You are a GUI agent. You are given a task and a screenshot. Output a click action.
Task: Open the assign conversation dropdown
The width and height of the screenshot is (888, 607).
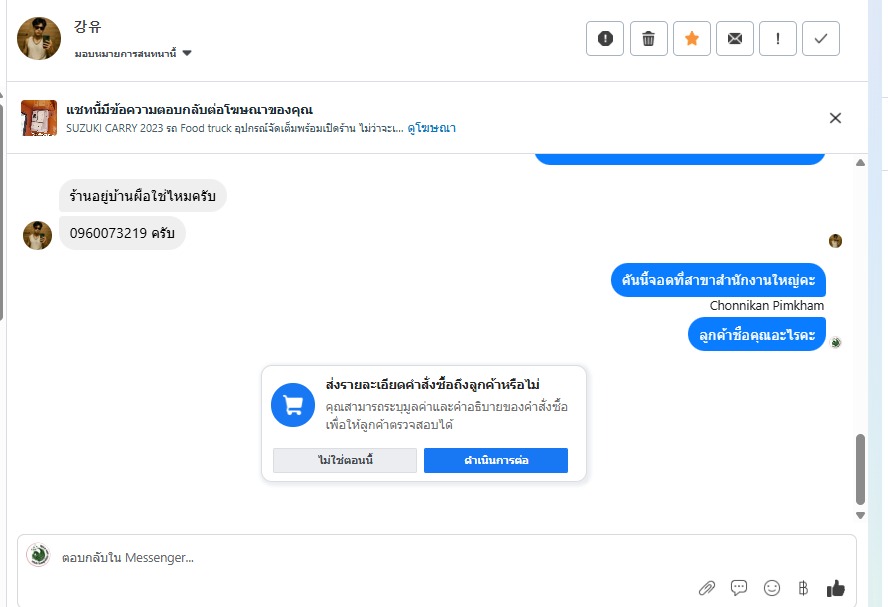point(133,53)
